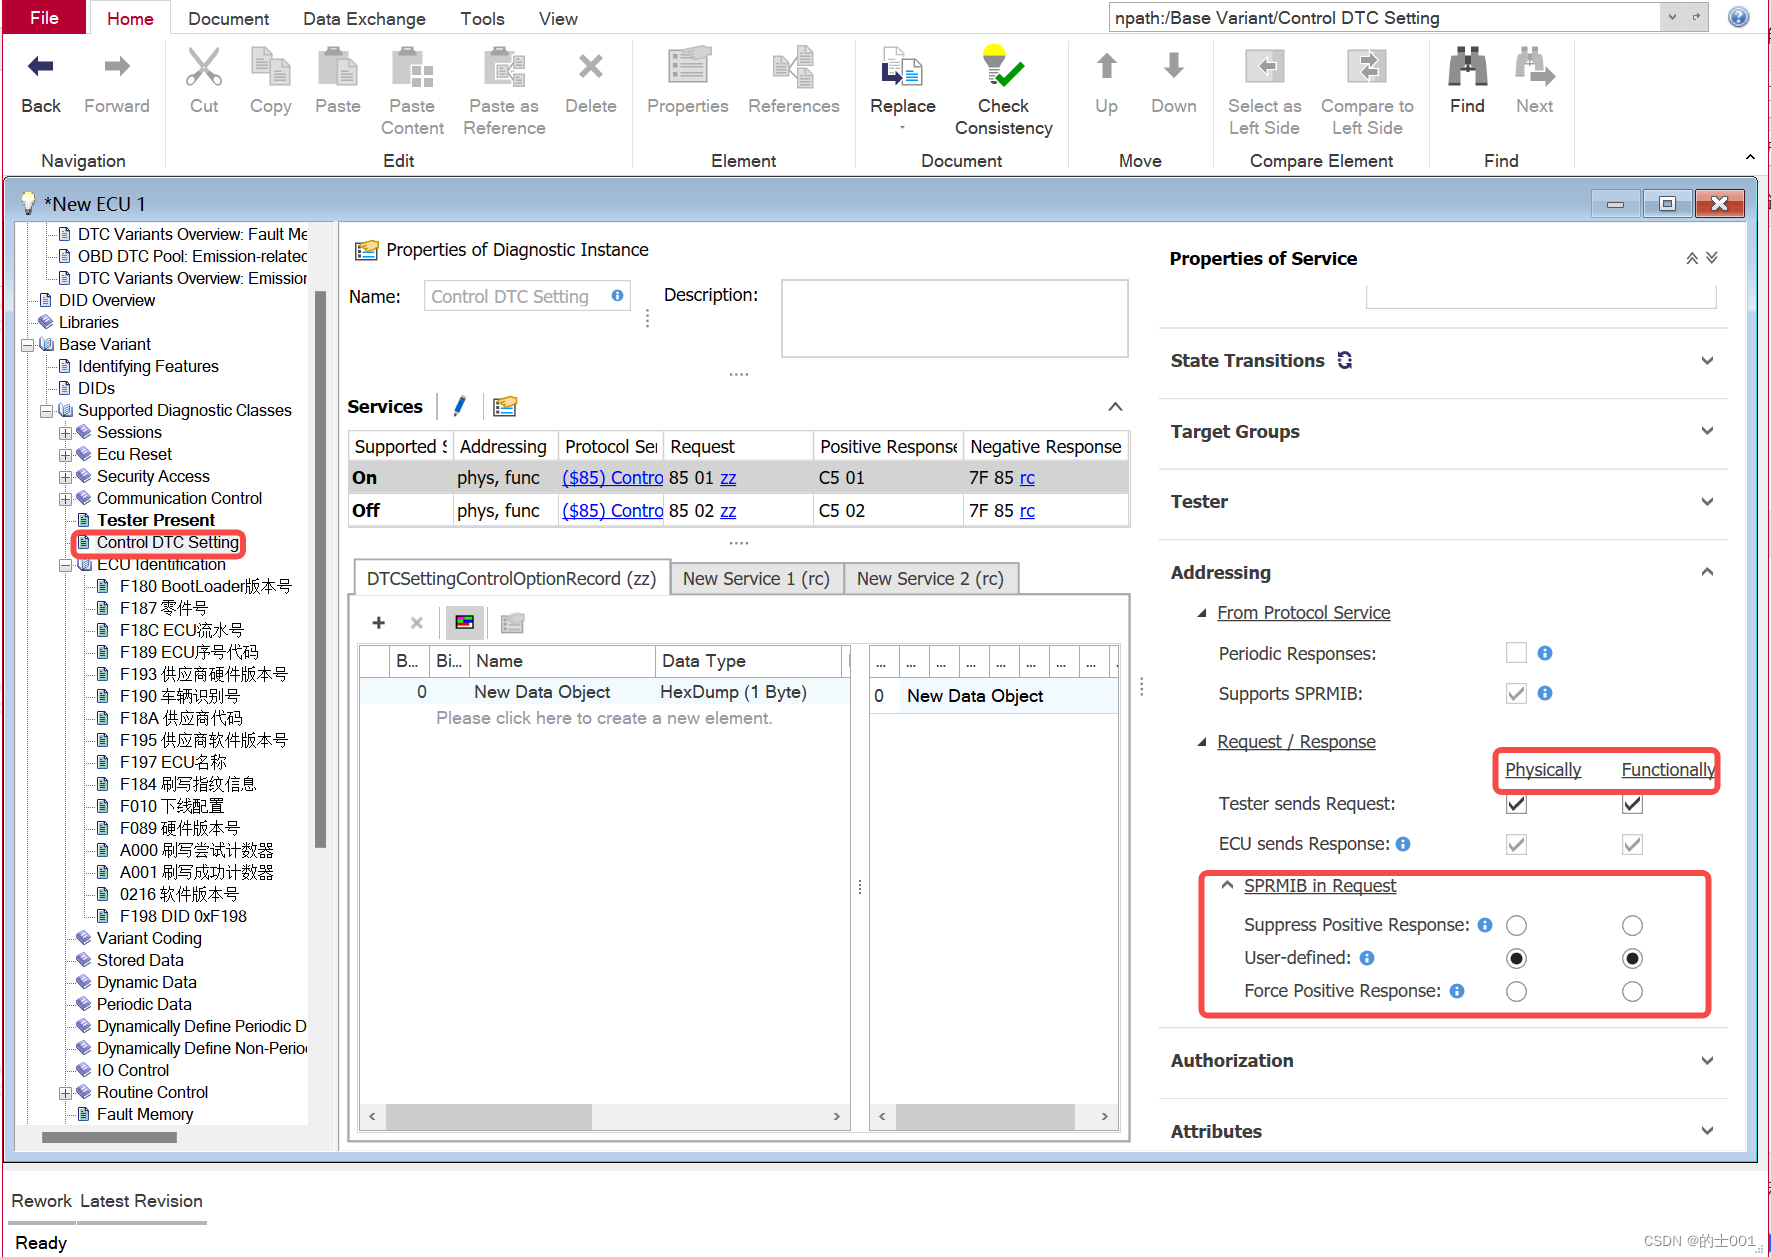Screen dimensions: 1771x1257
Task: Collapse the Services section chevron
Action: pos(1115,406)
